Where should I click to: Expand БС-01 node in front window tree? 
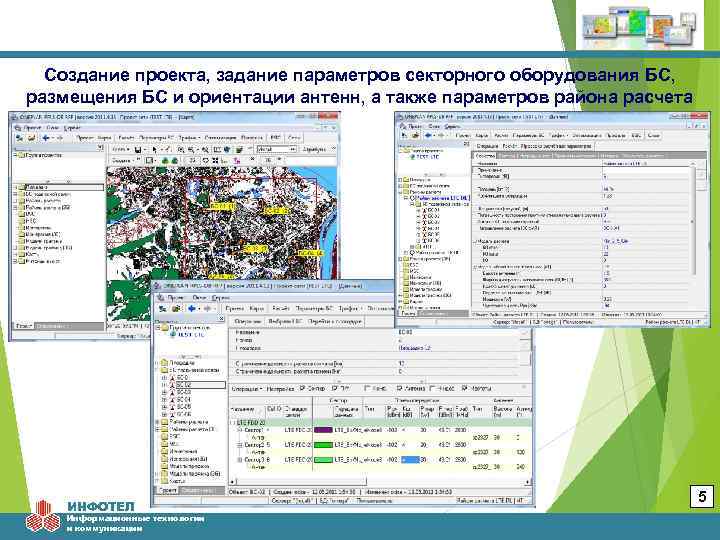pos(164,377)
